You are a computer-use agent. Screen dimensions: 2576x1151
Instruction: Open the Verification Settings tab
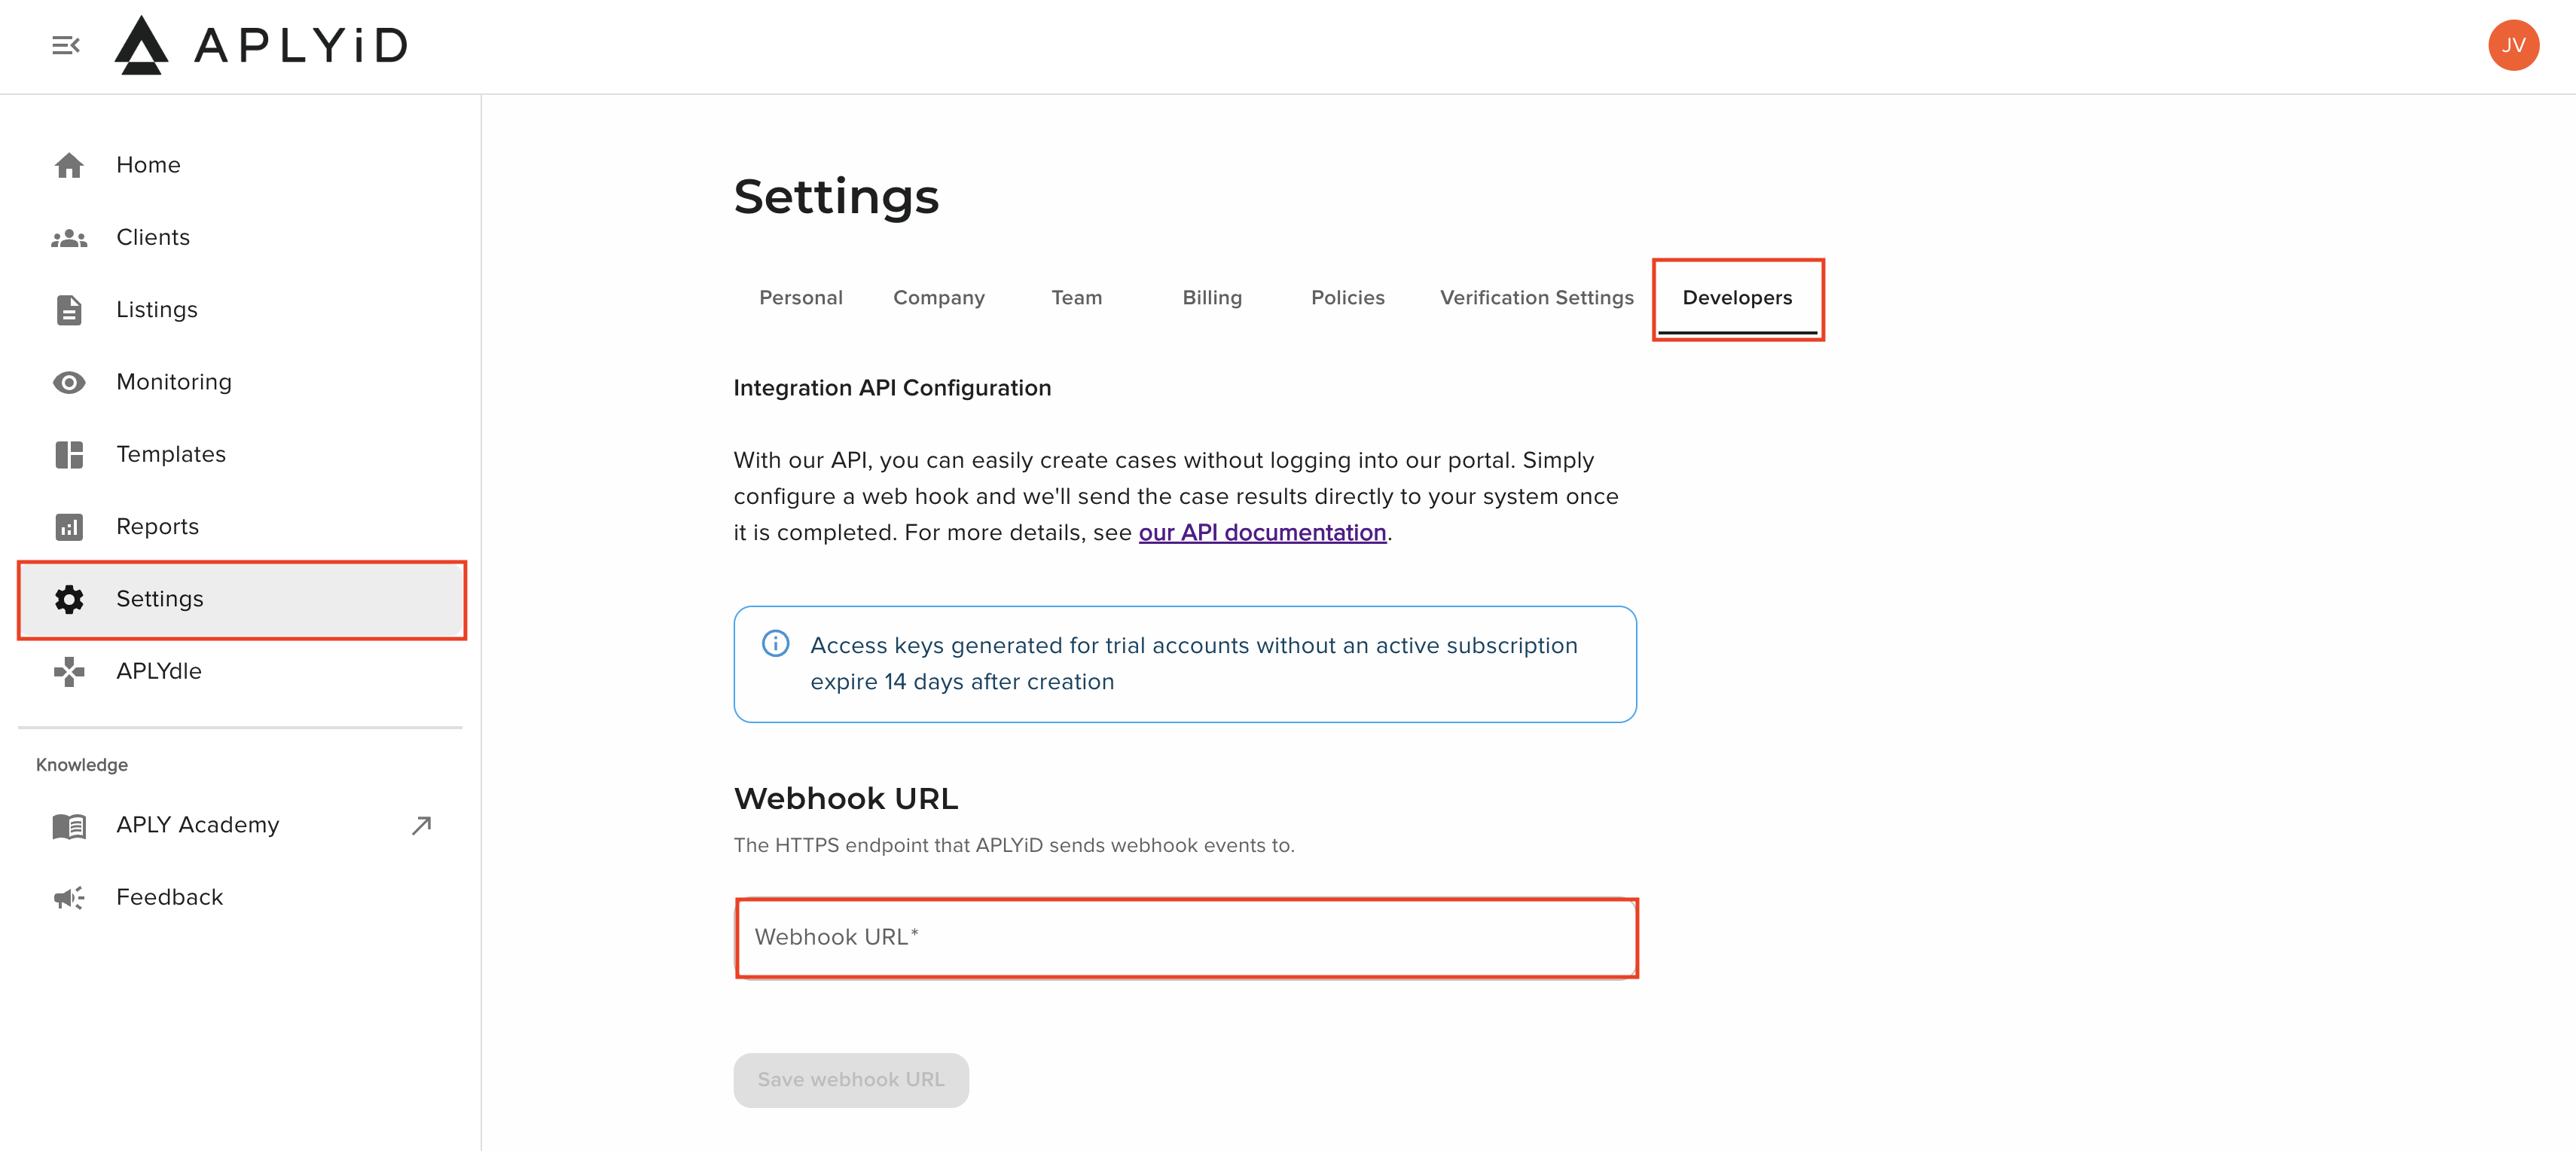pyautogui.click(x=1537, y=298)
